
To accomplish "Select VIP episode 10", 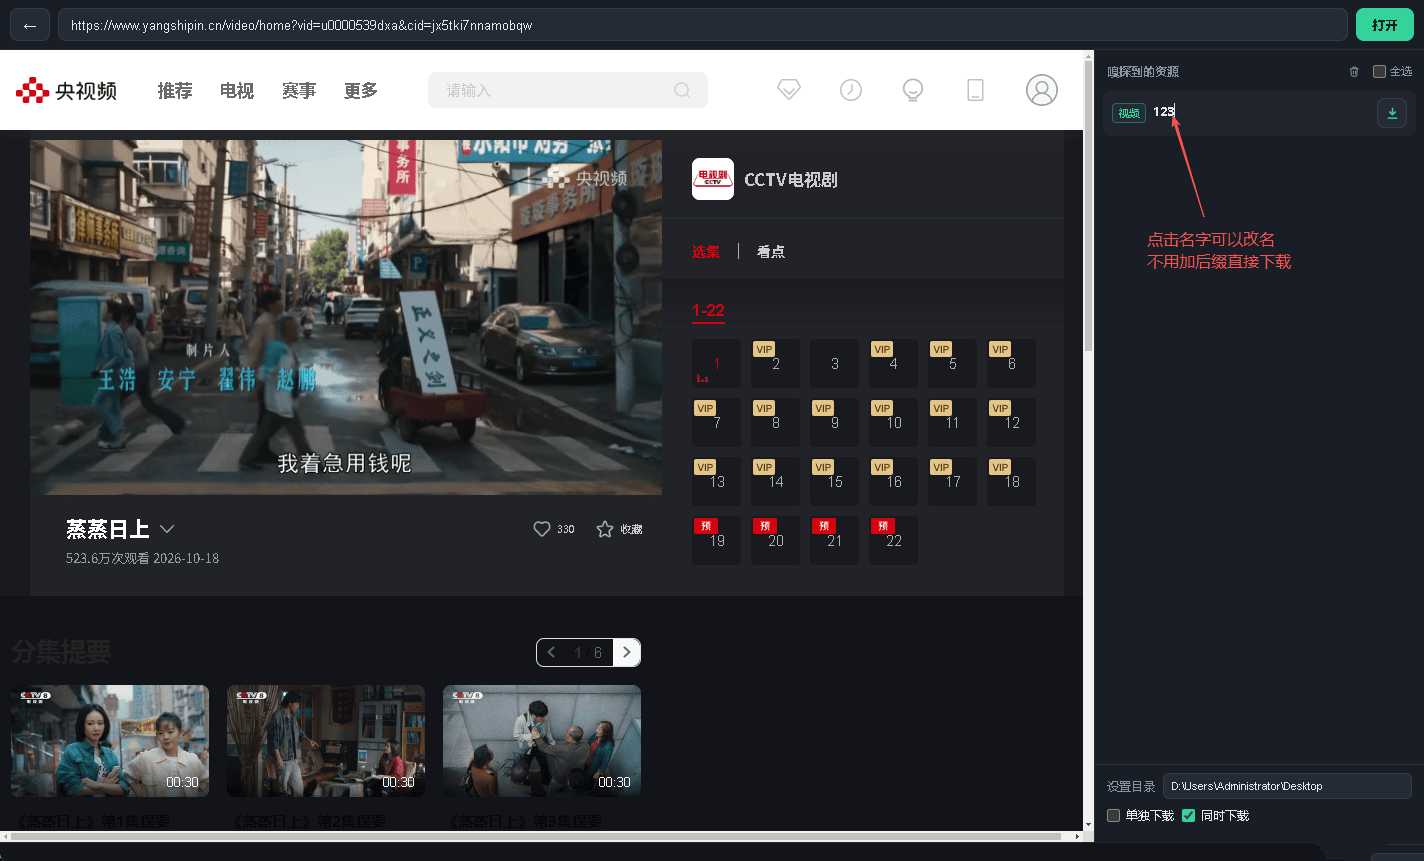I will [893, 423].
